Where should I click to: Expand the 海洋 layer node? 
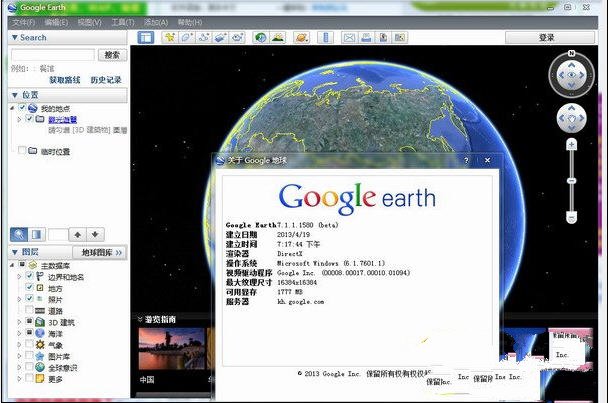coord(19,333)
